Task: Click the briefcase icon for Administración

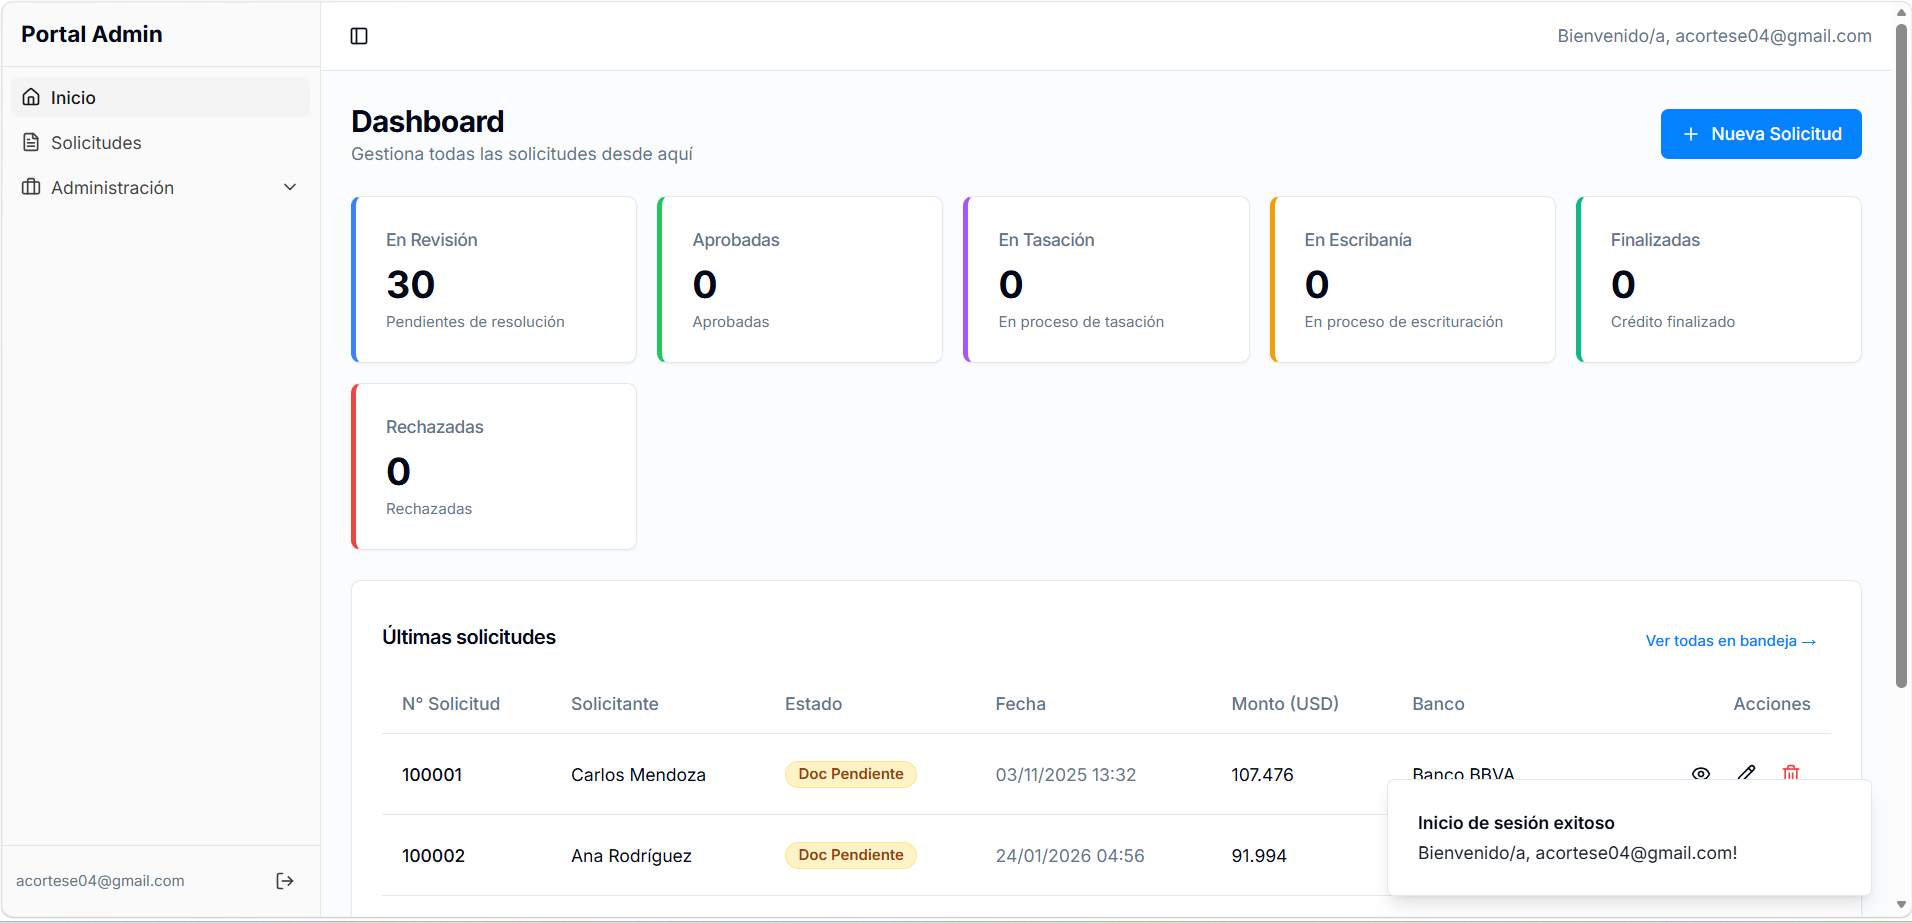Action: tap(30, 187)
